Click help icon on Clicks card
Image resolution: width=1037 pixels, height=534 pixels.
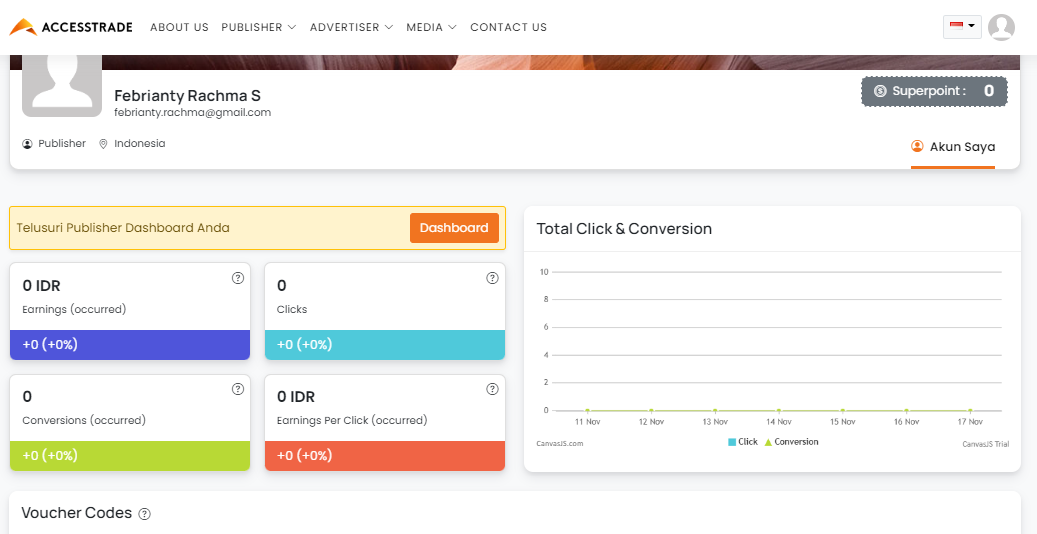(x=492, y=278)
